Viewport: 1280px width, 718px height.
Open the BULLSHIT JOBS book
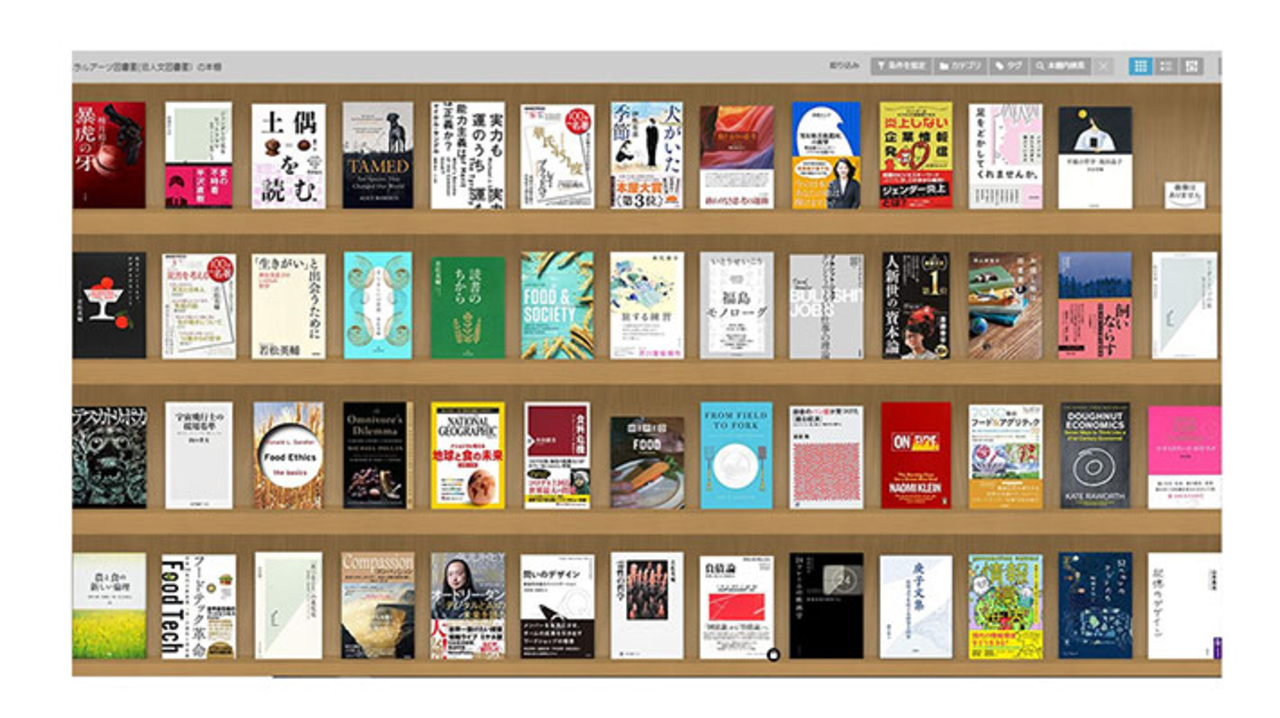[x=826, y=306]
